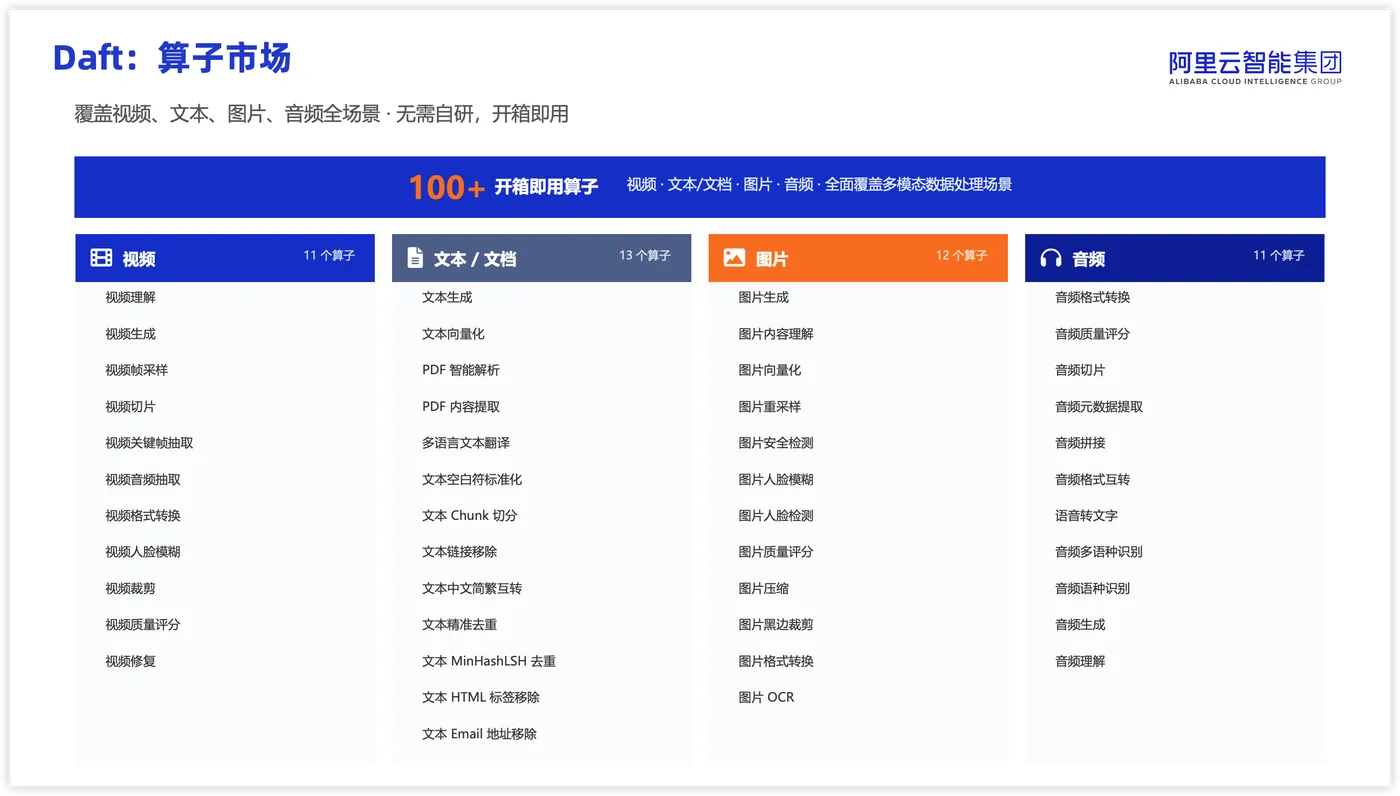The width and height of the screenshot is (1400, 796).
Task: Click the 视频格式转换 operator
Action: (143, 516)
